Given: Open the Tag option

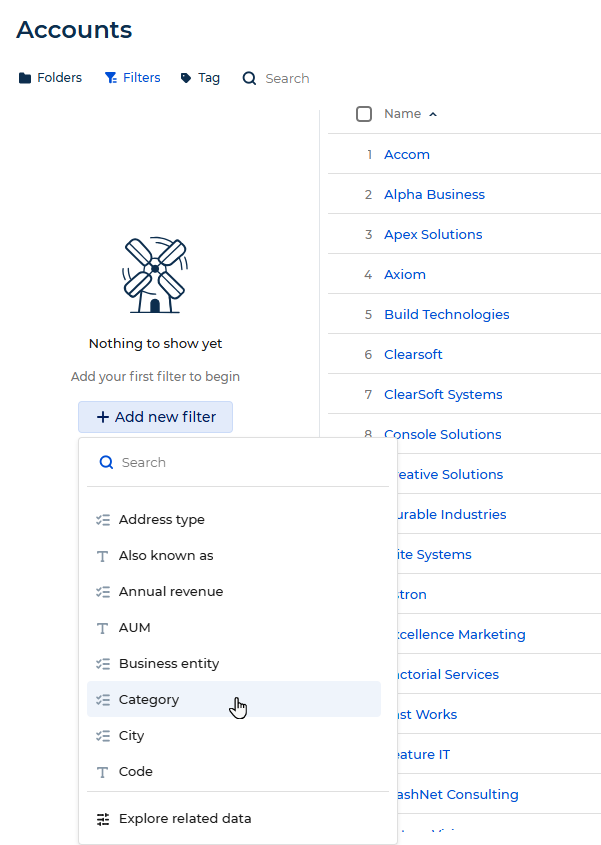Looking at the screenshot, I should tap(200, 78).
